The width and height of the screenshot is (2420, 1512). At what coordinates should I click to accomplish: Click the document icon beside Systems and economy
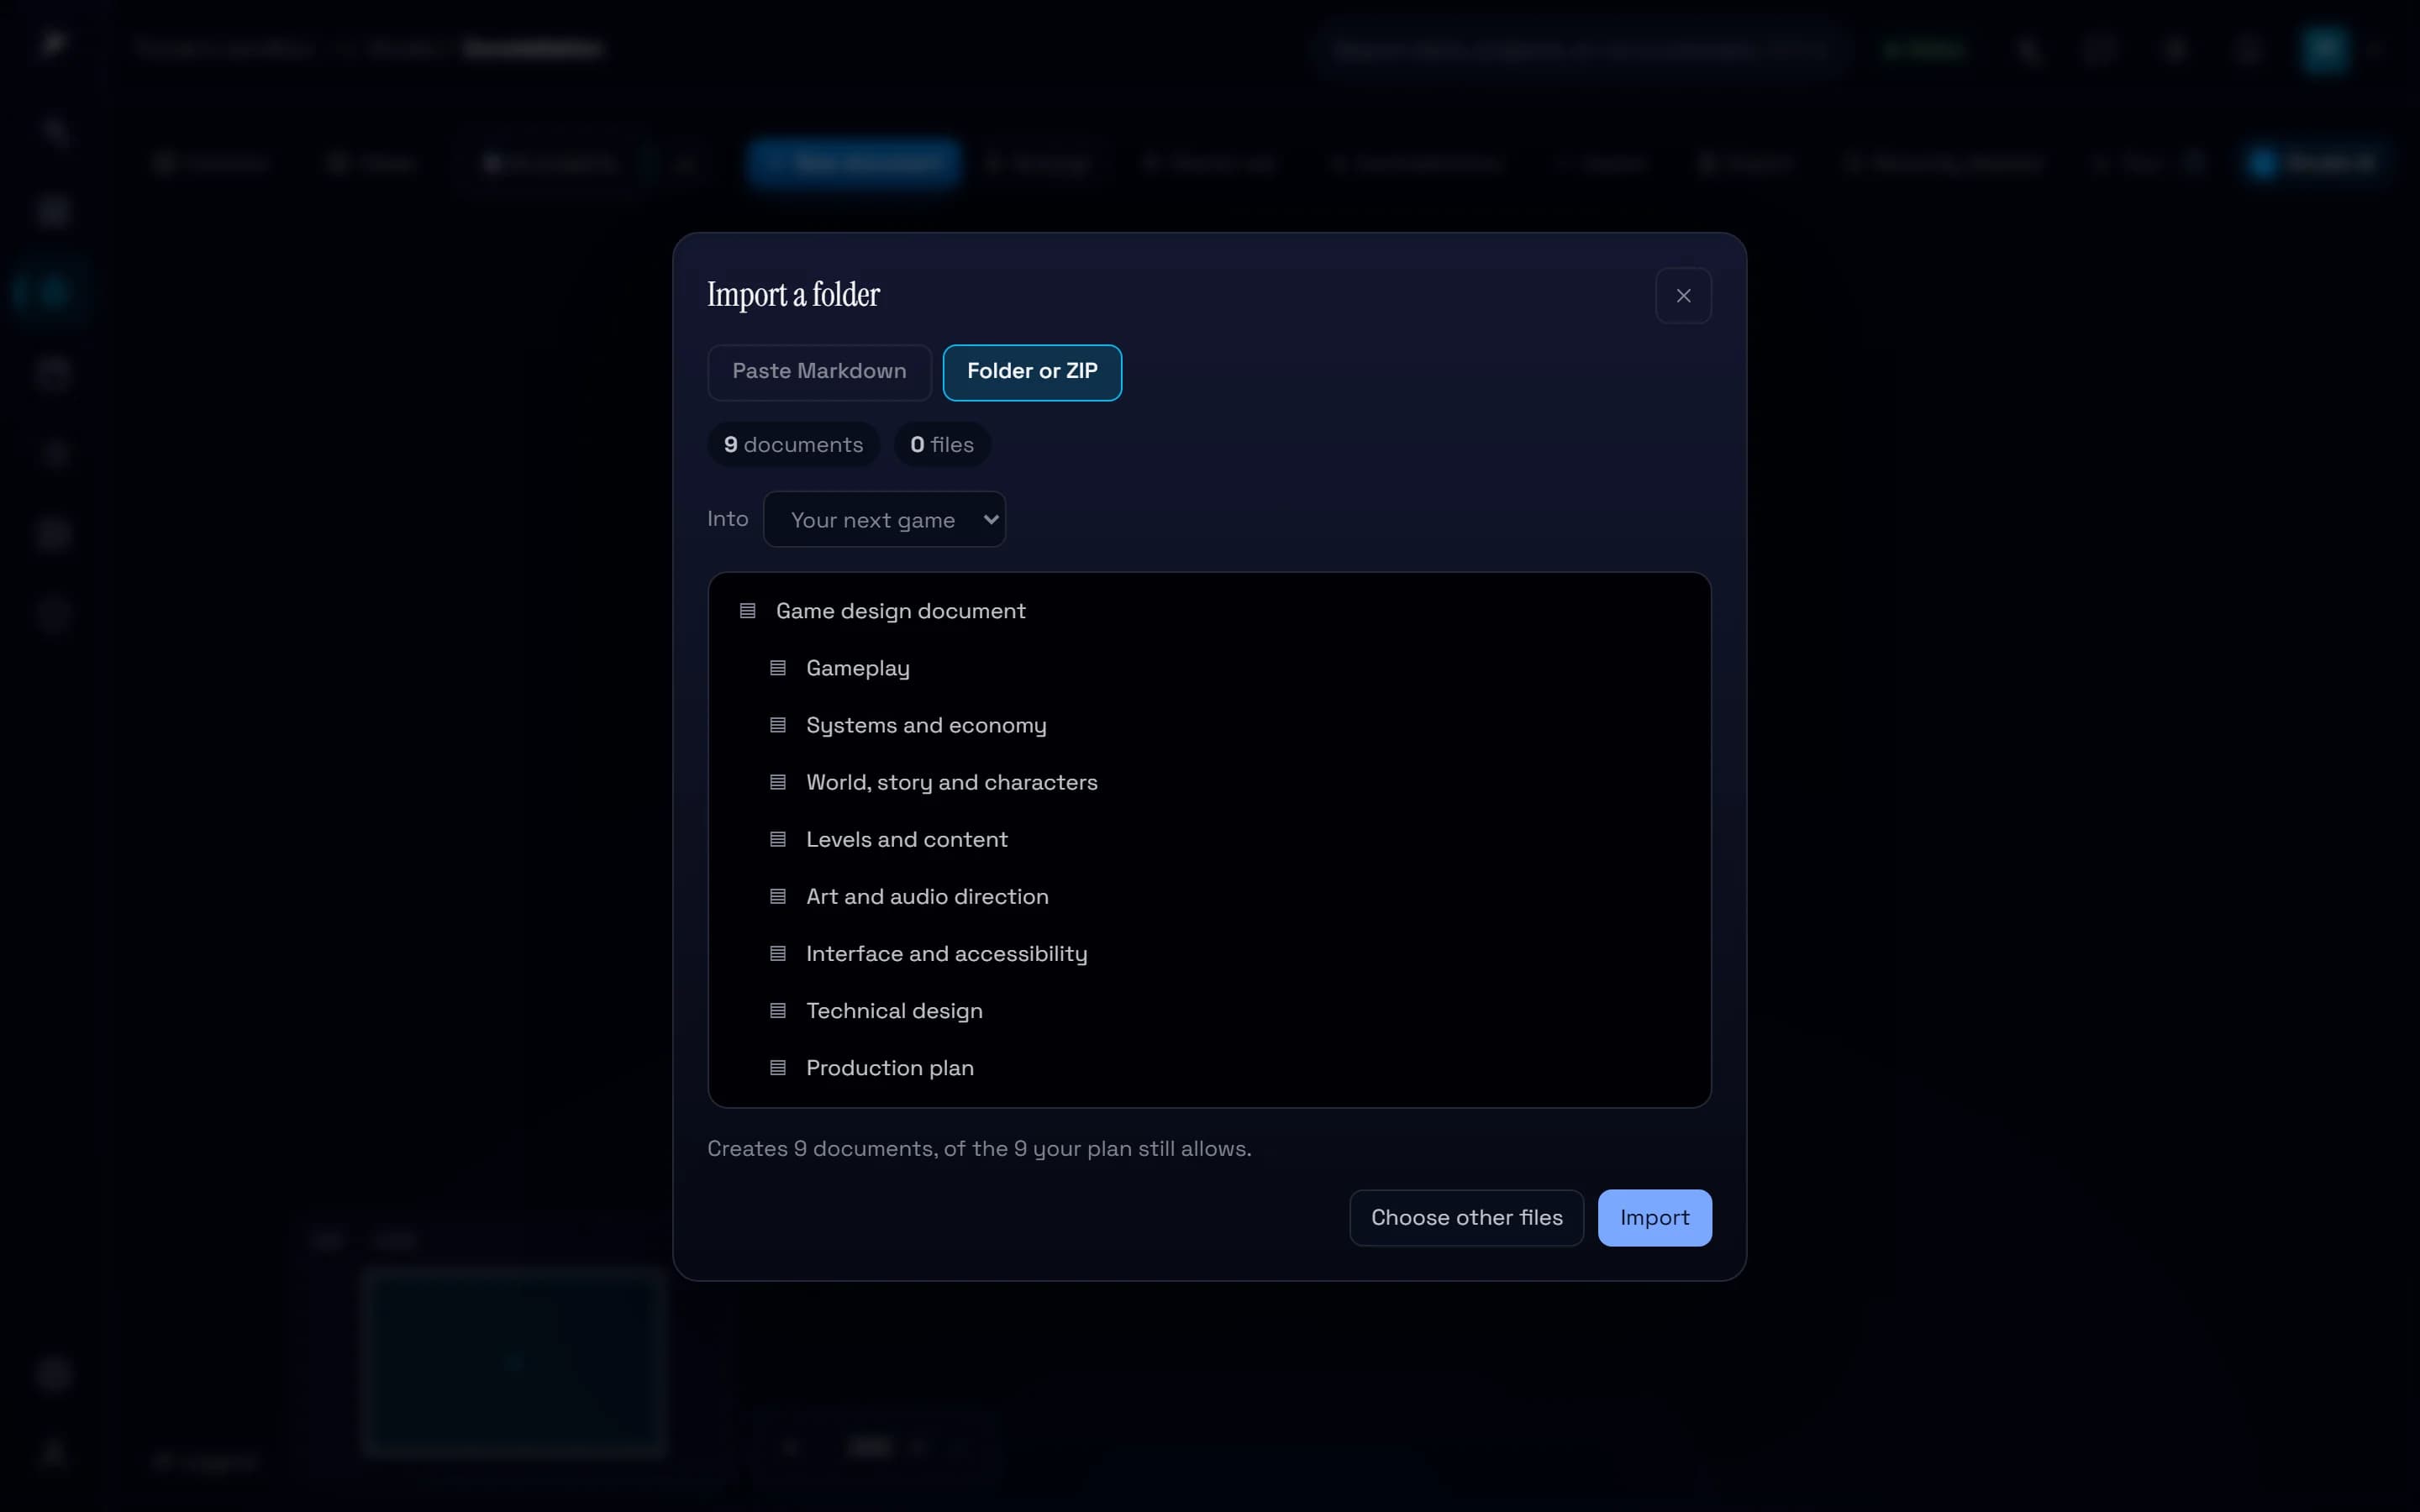778,725
